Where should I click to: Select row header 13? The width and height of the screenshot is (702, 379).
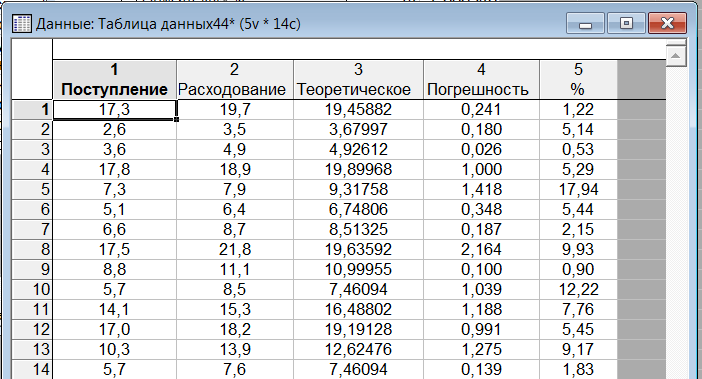tap(32, 349)
